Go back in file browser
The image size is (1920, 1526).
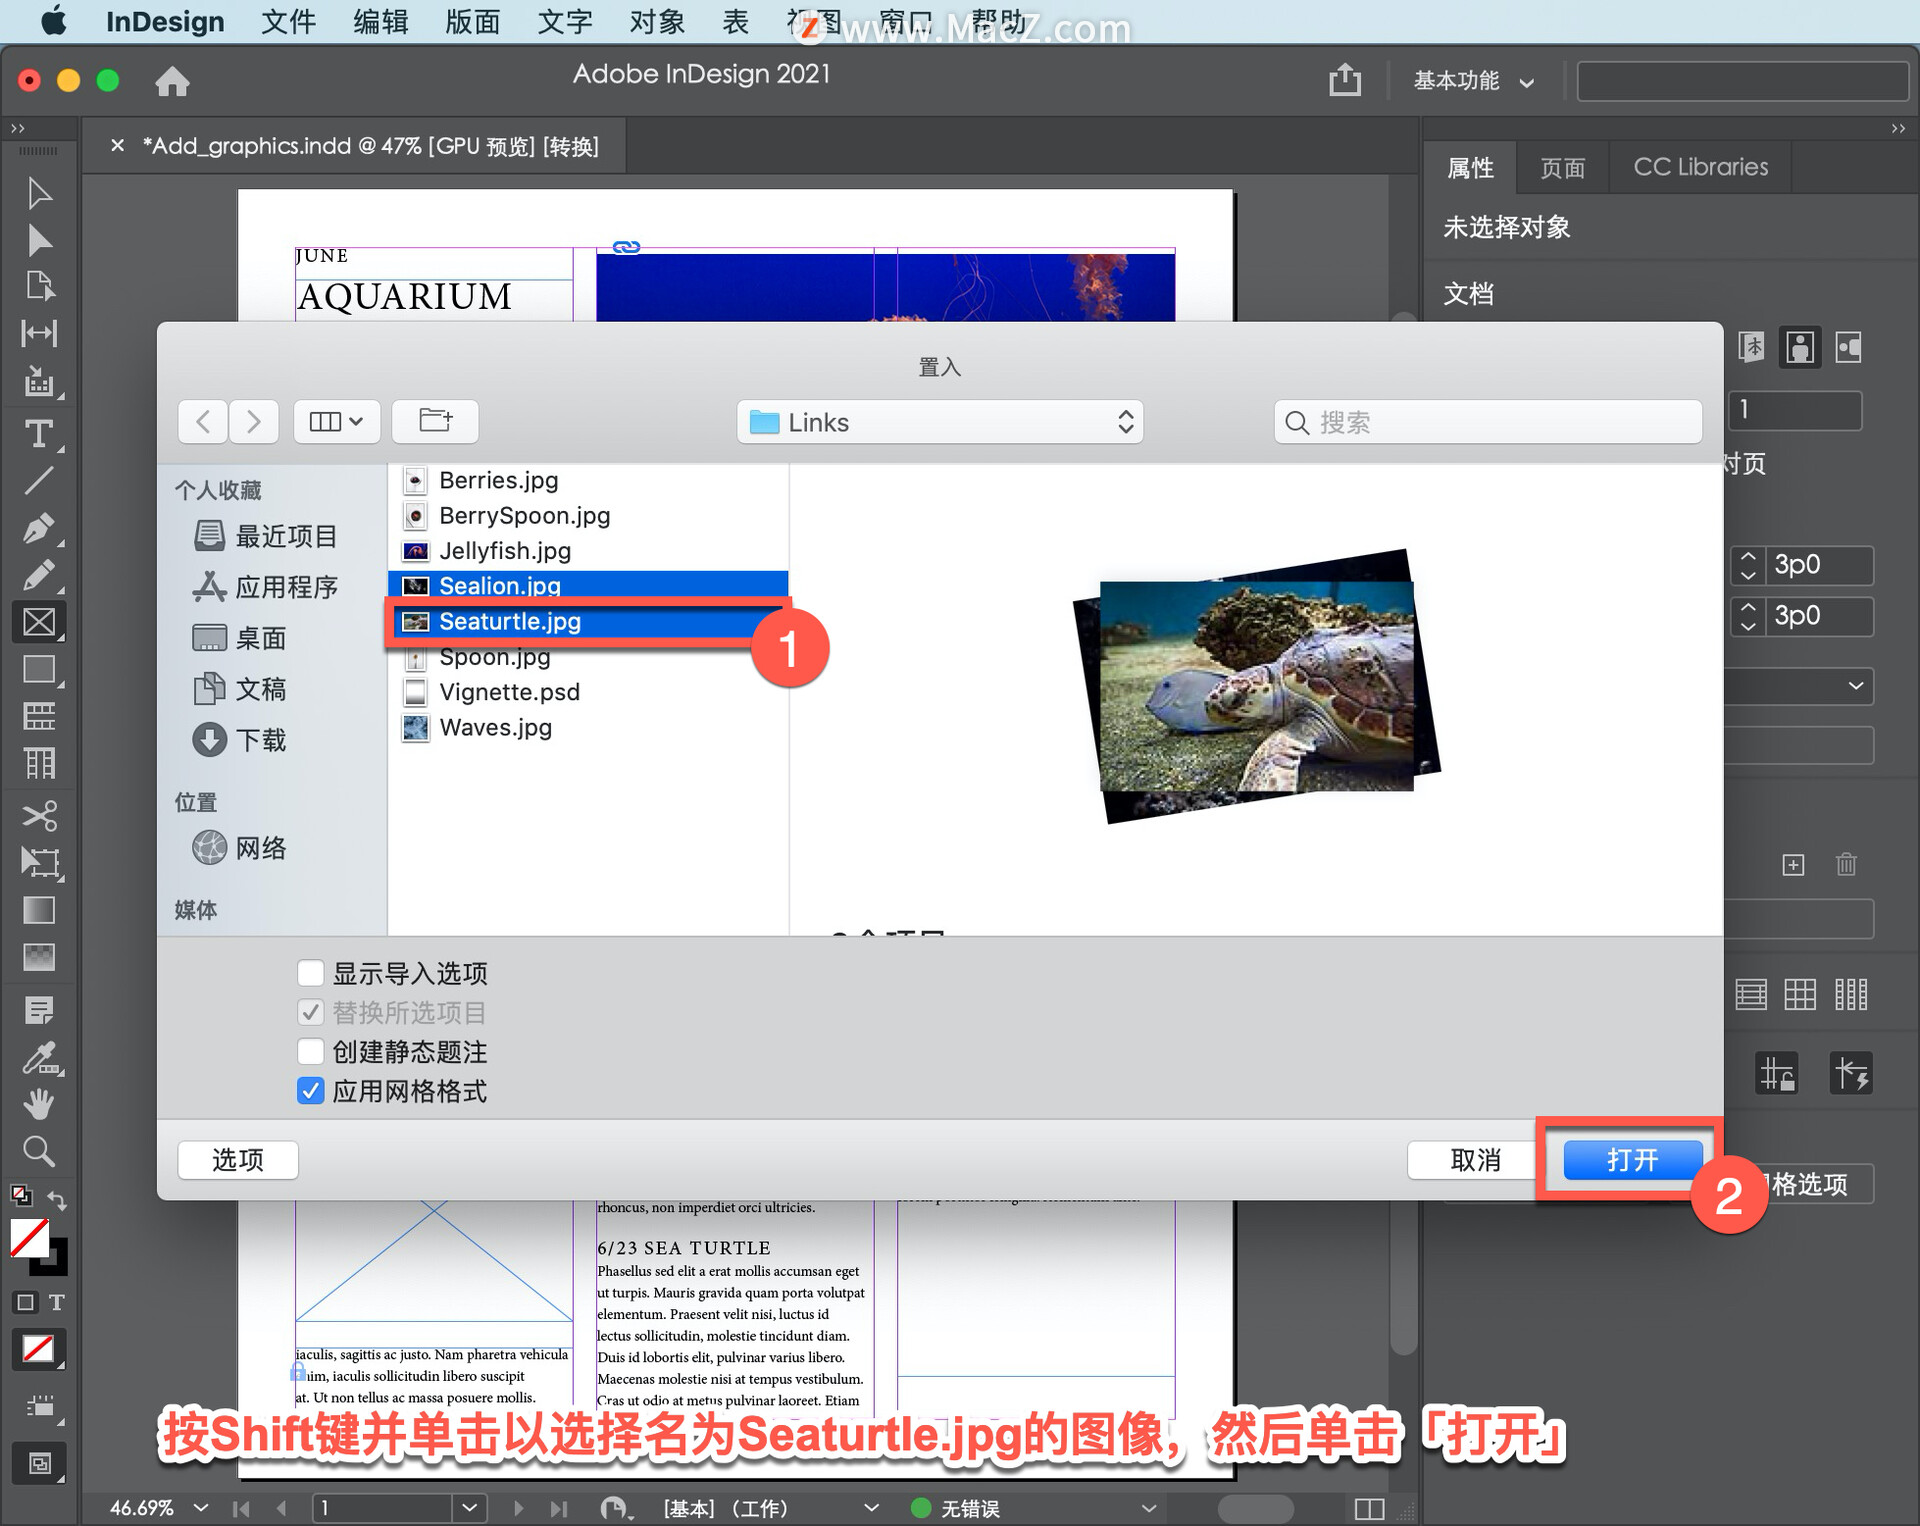[203, 421]
